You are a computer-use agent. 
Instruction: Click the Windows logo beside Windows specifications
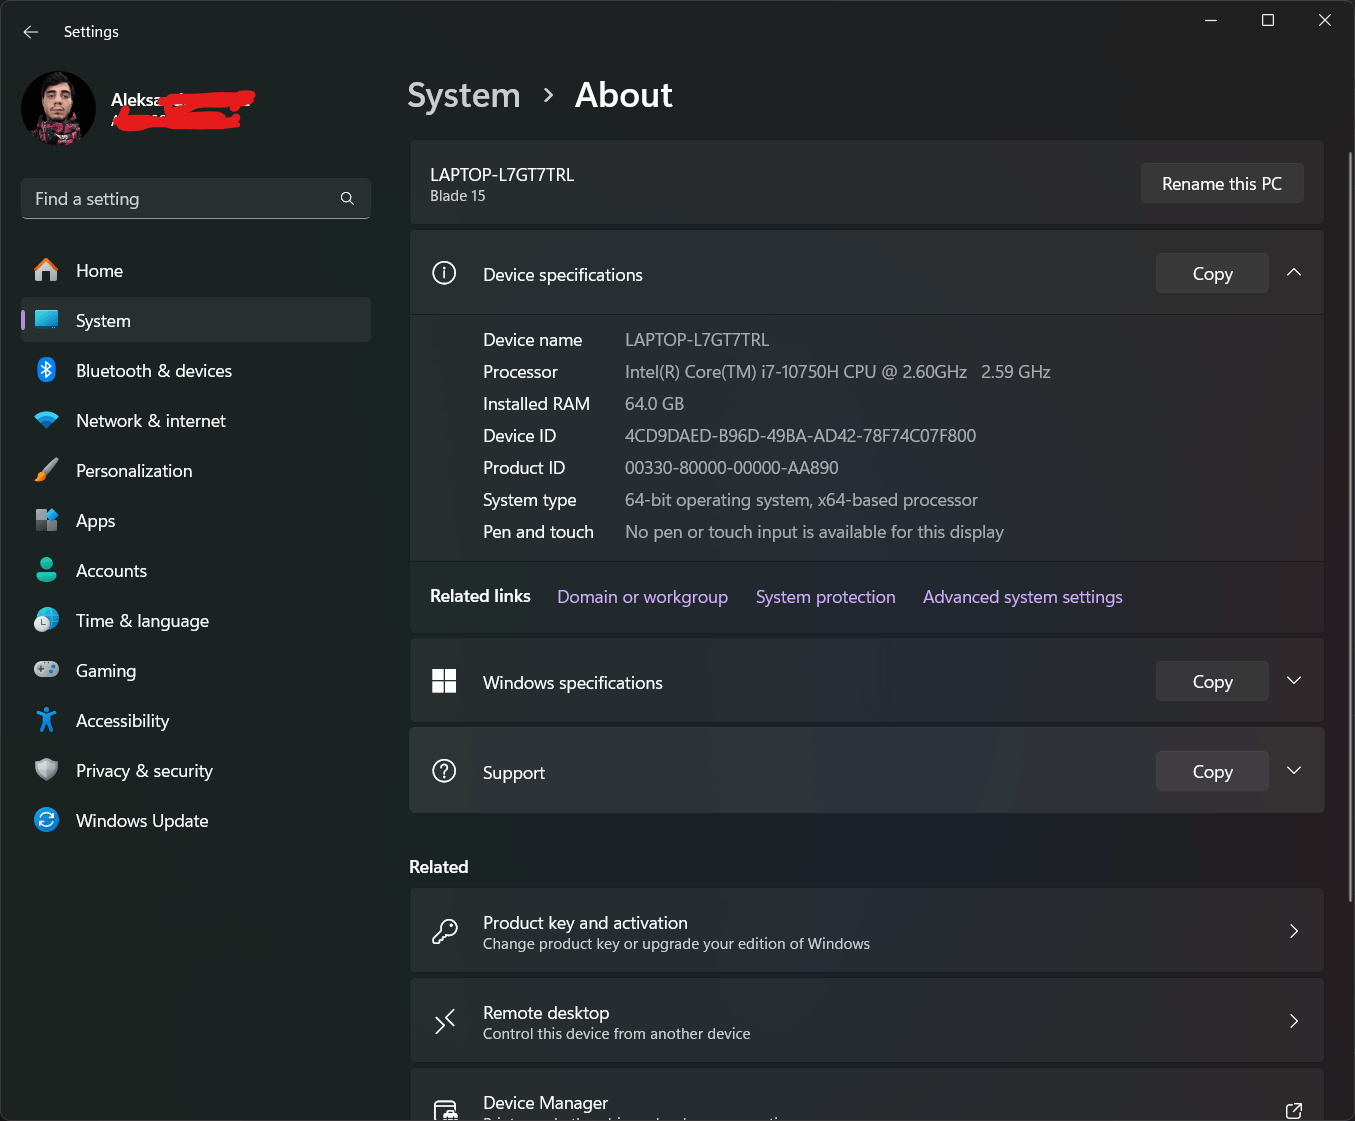(x=444, y=681)
